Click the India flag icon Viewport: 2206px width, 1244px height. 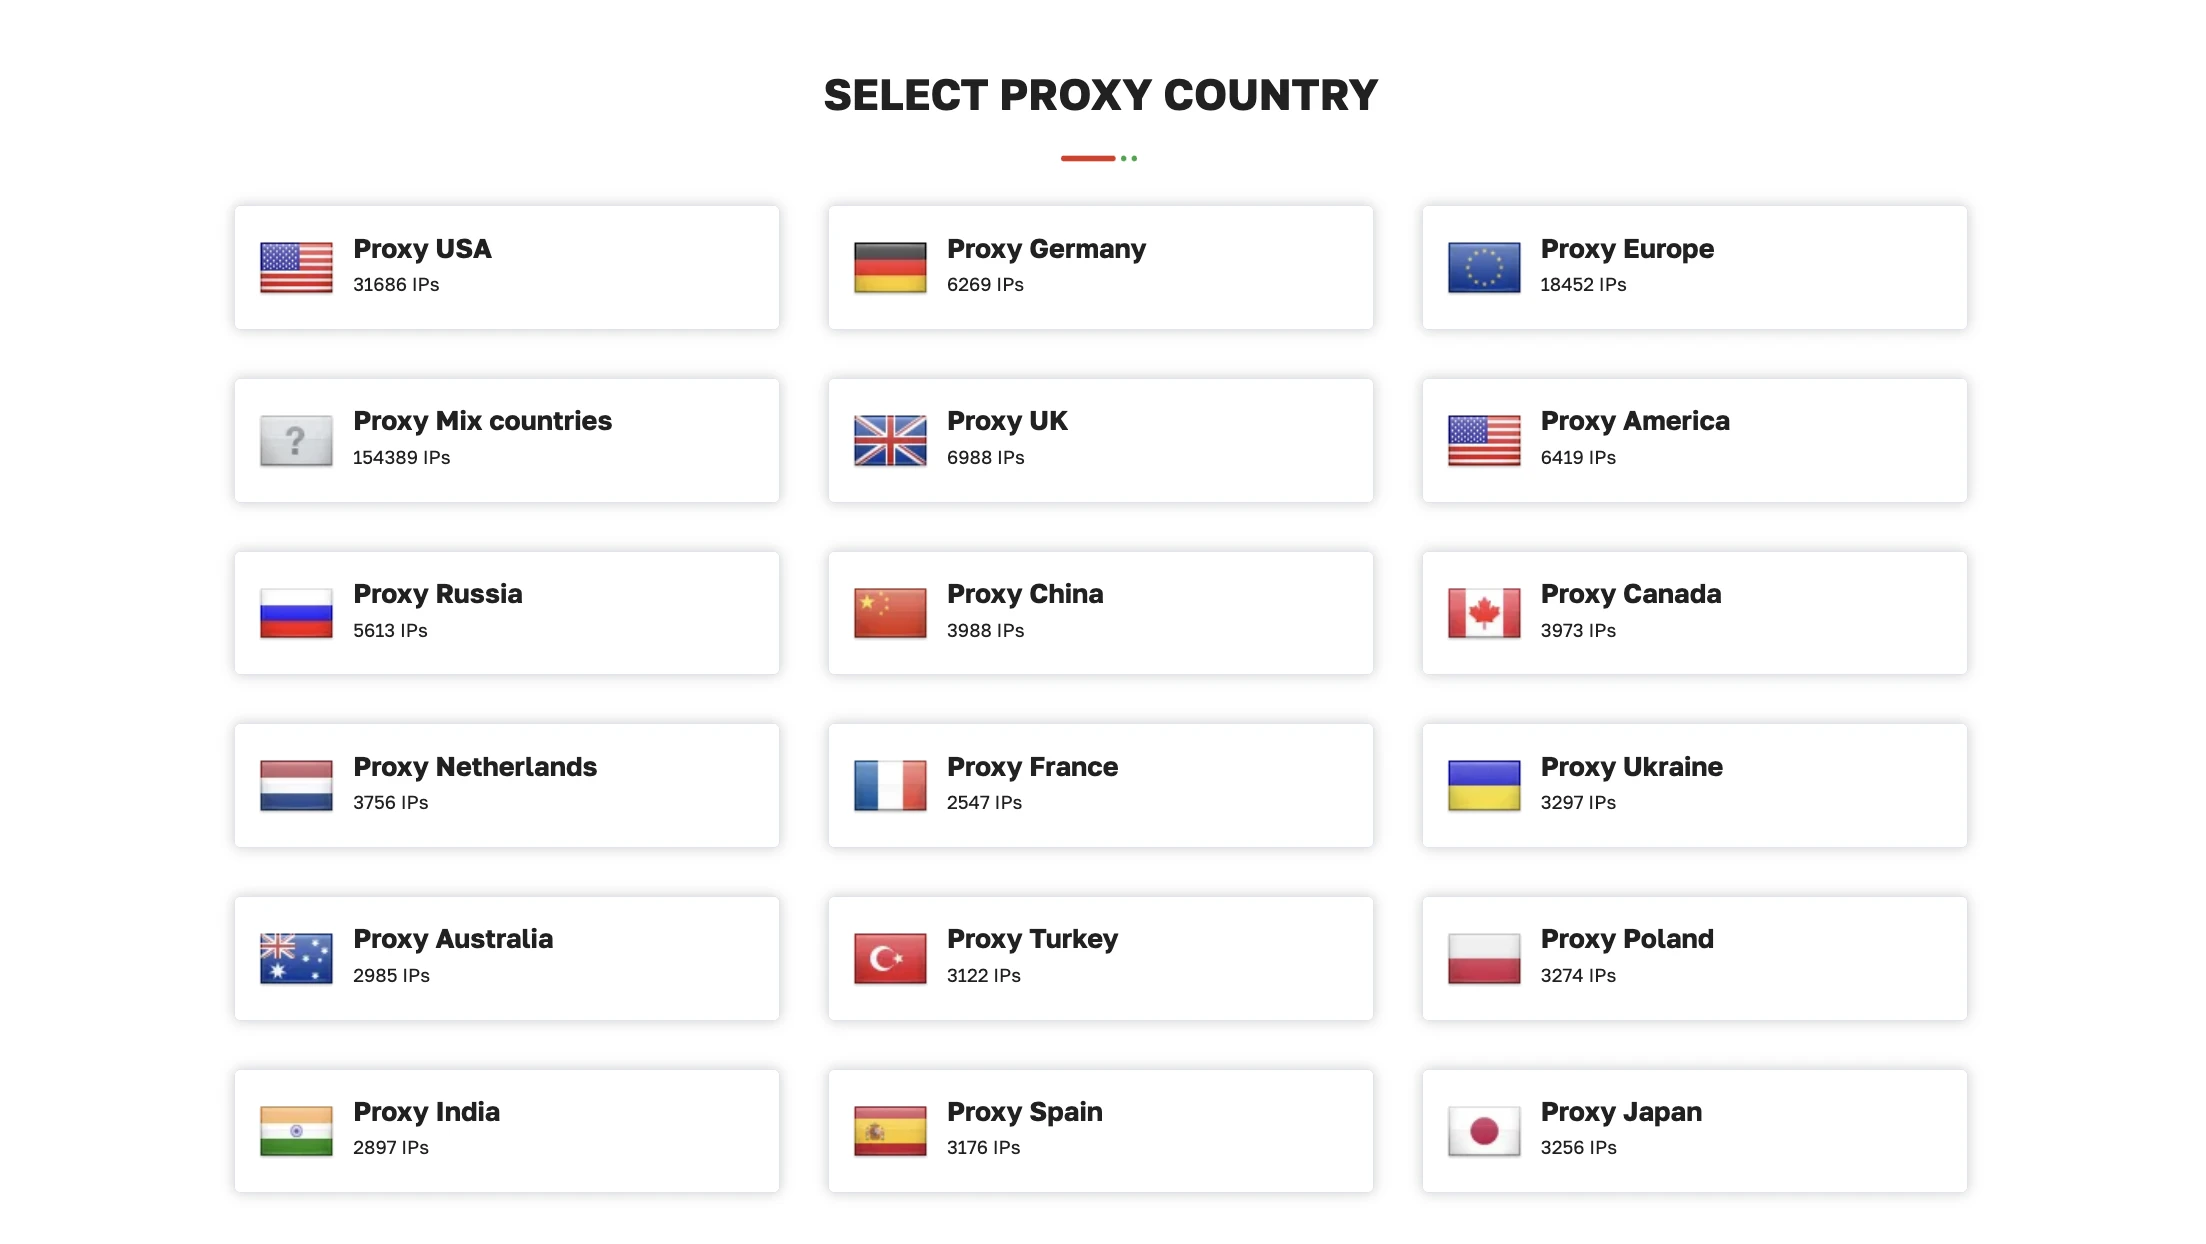[296, 1131]
